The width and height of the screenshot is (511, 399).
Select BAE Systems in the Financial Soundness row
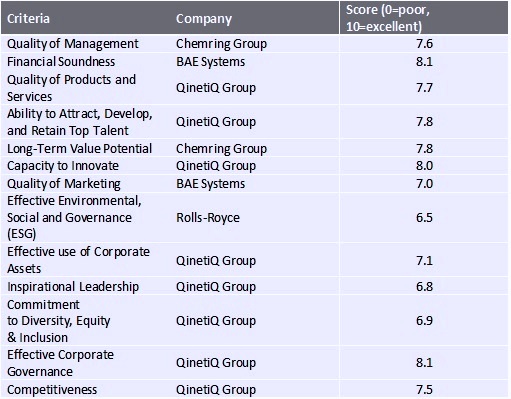pyautogui.click(x=210, y=62)
